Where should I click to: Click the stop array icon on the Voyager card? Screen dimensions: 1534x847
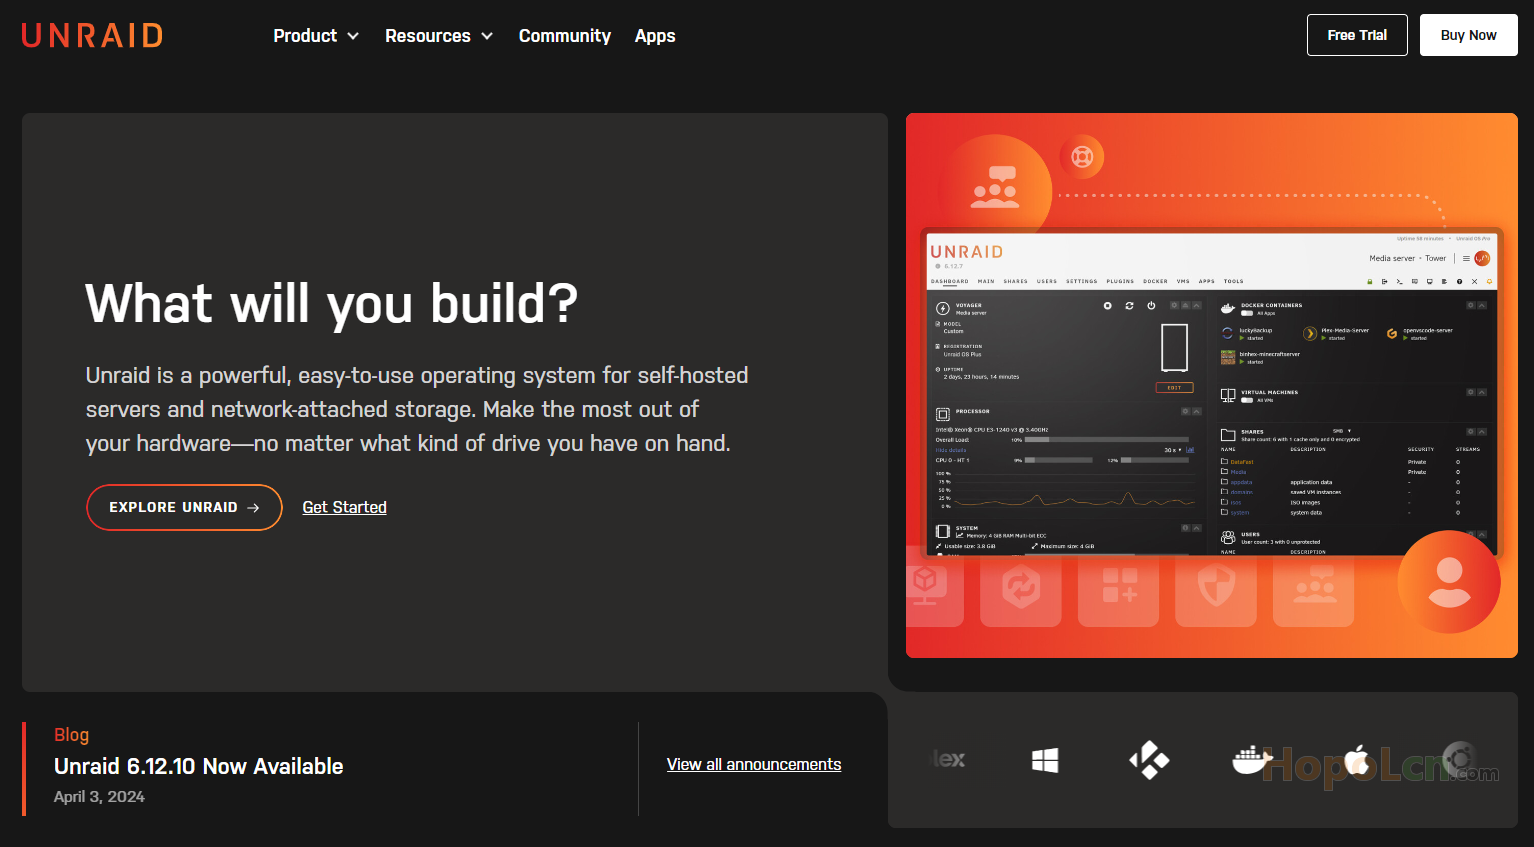(x=1107, y=306)
